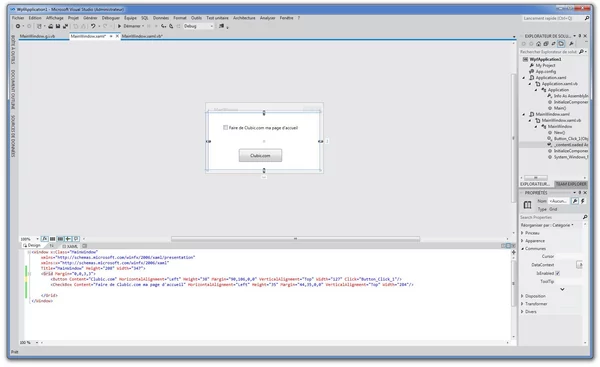Open the Architecture menu
The height and width of the screenshot is (367, 600).
point(244,18)
